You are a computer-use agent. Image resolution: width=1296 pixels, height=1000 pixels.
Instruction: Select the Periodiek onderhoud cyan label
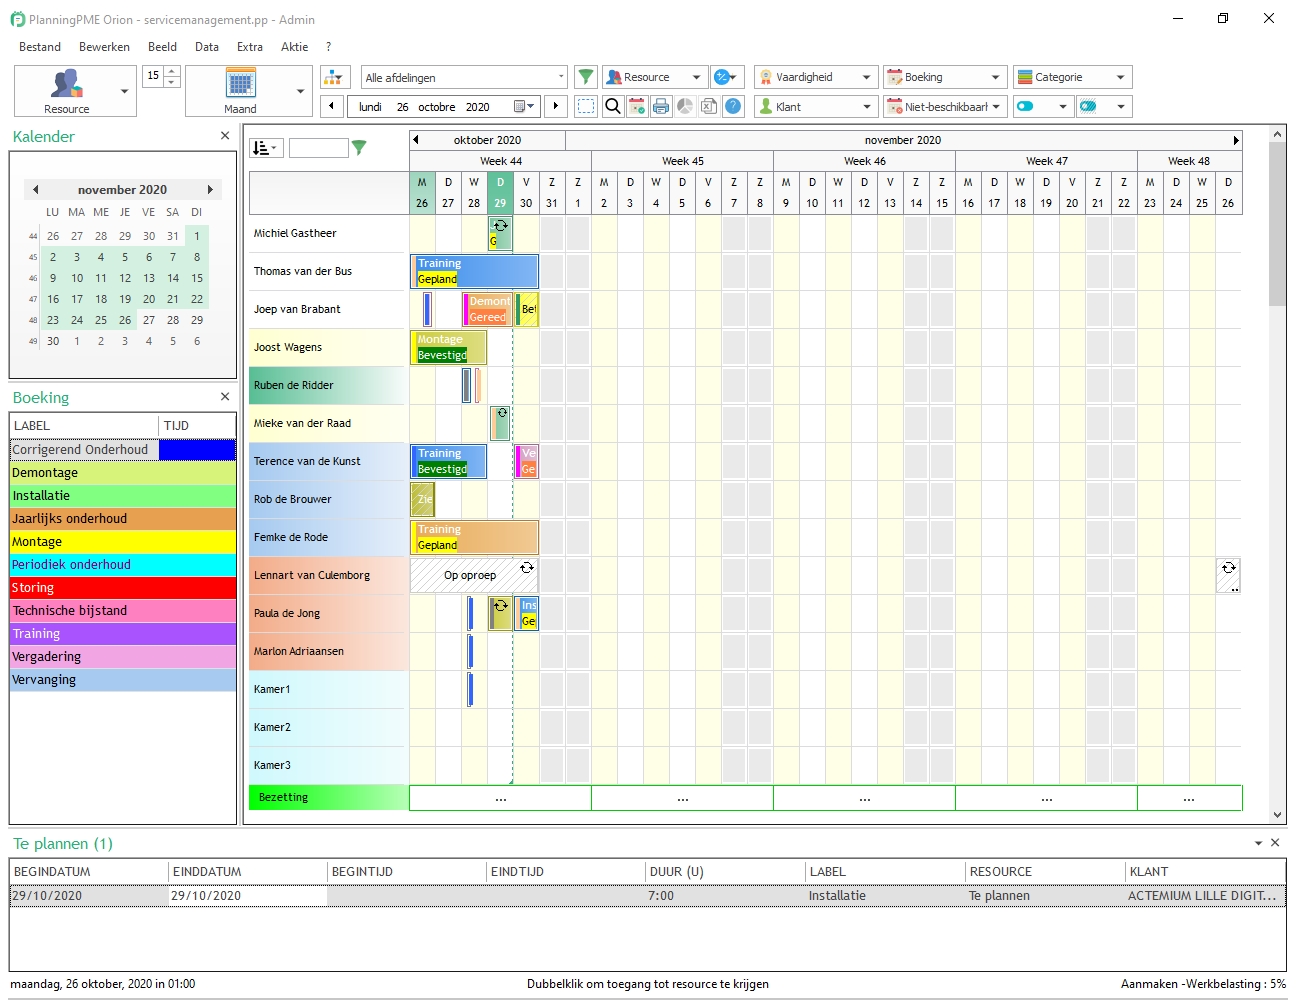tap(123, 564)
